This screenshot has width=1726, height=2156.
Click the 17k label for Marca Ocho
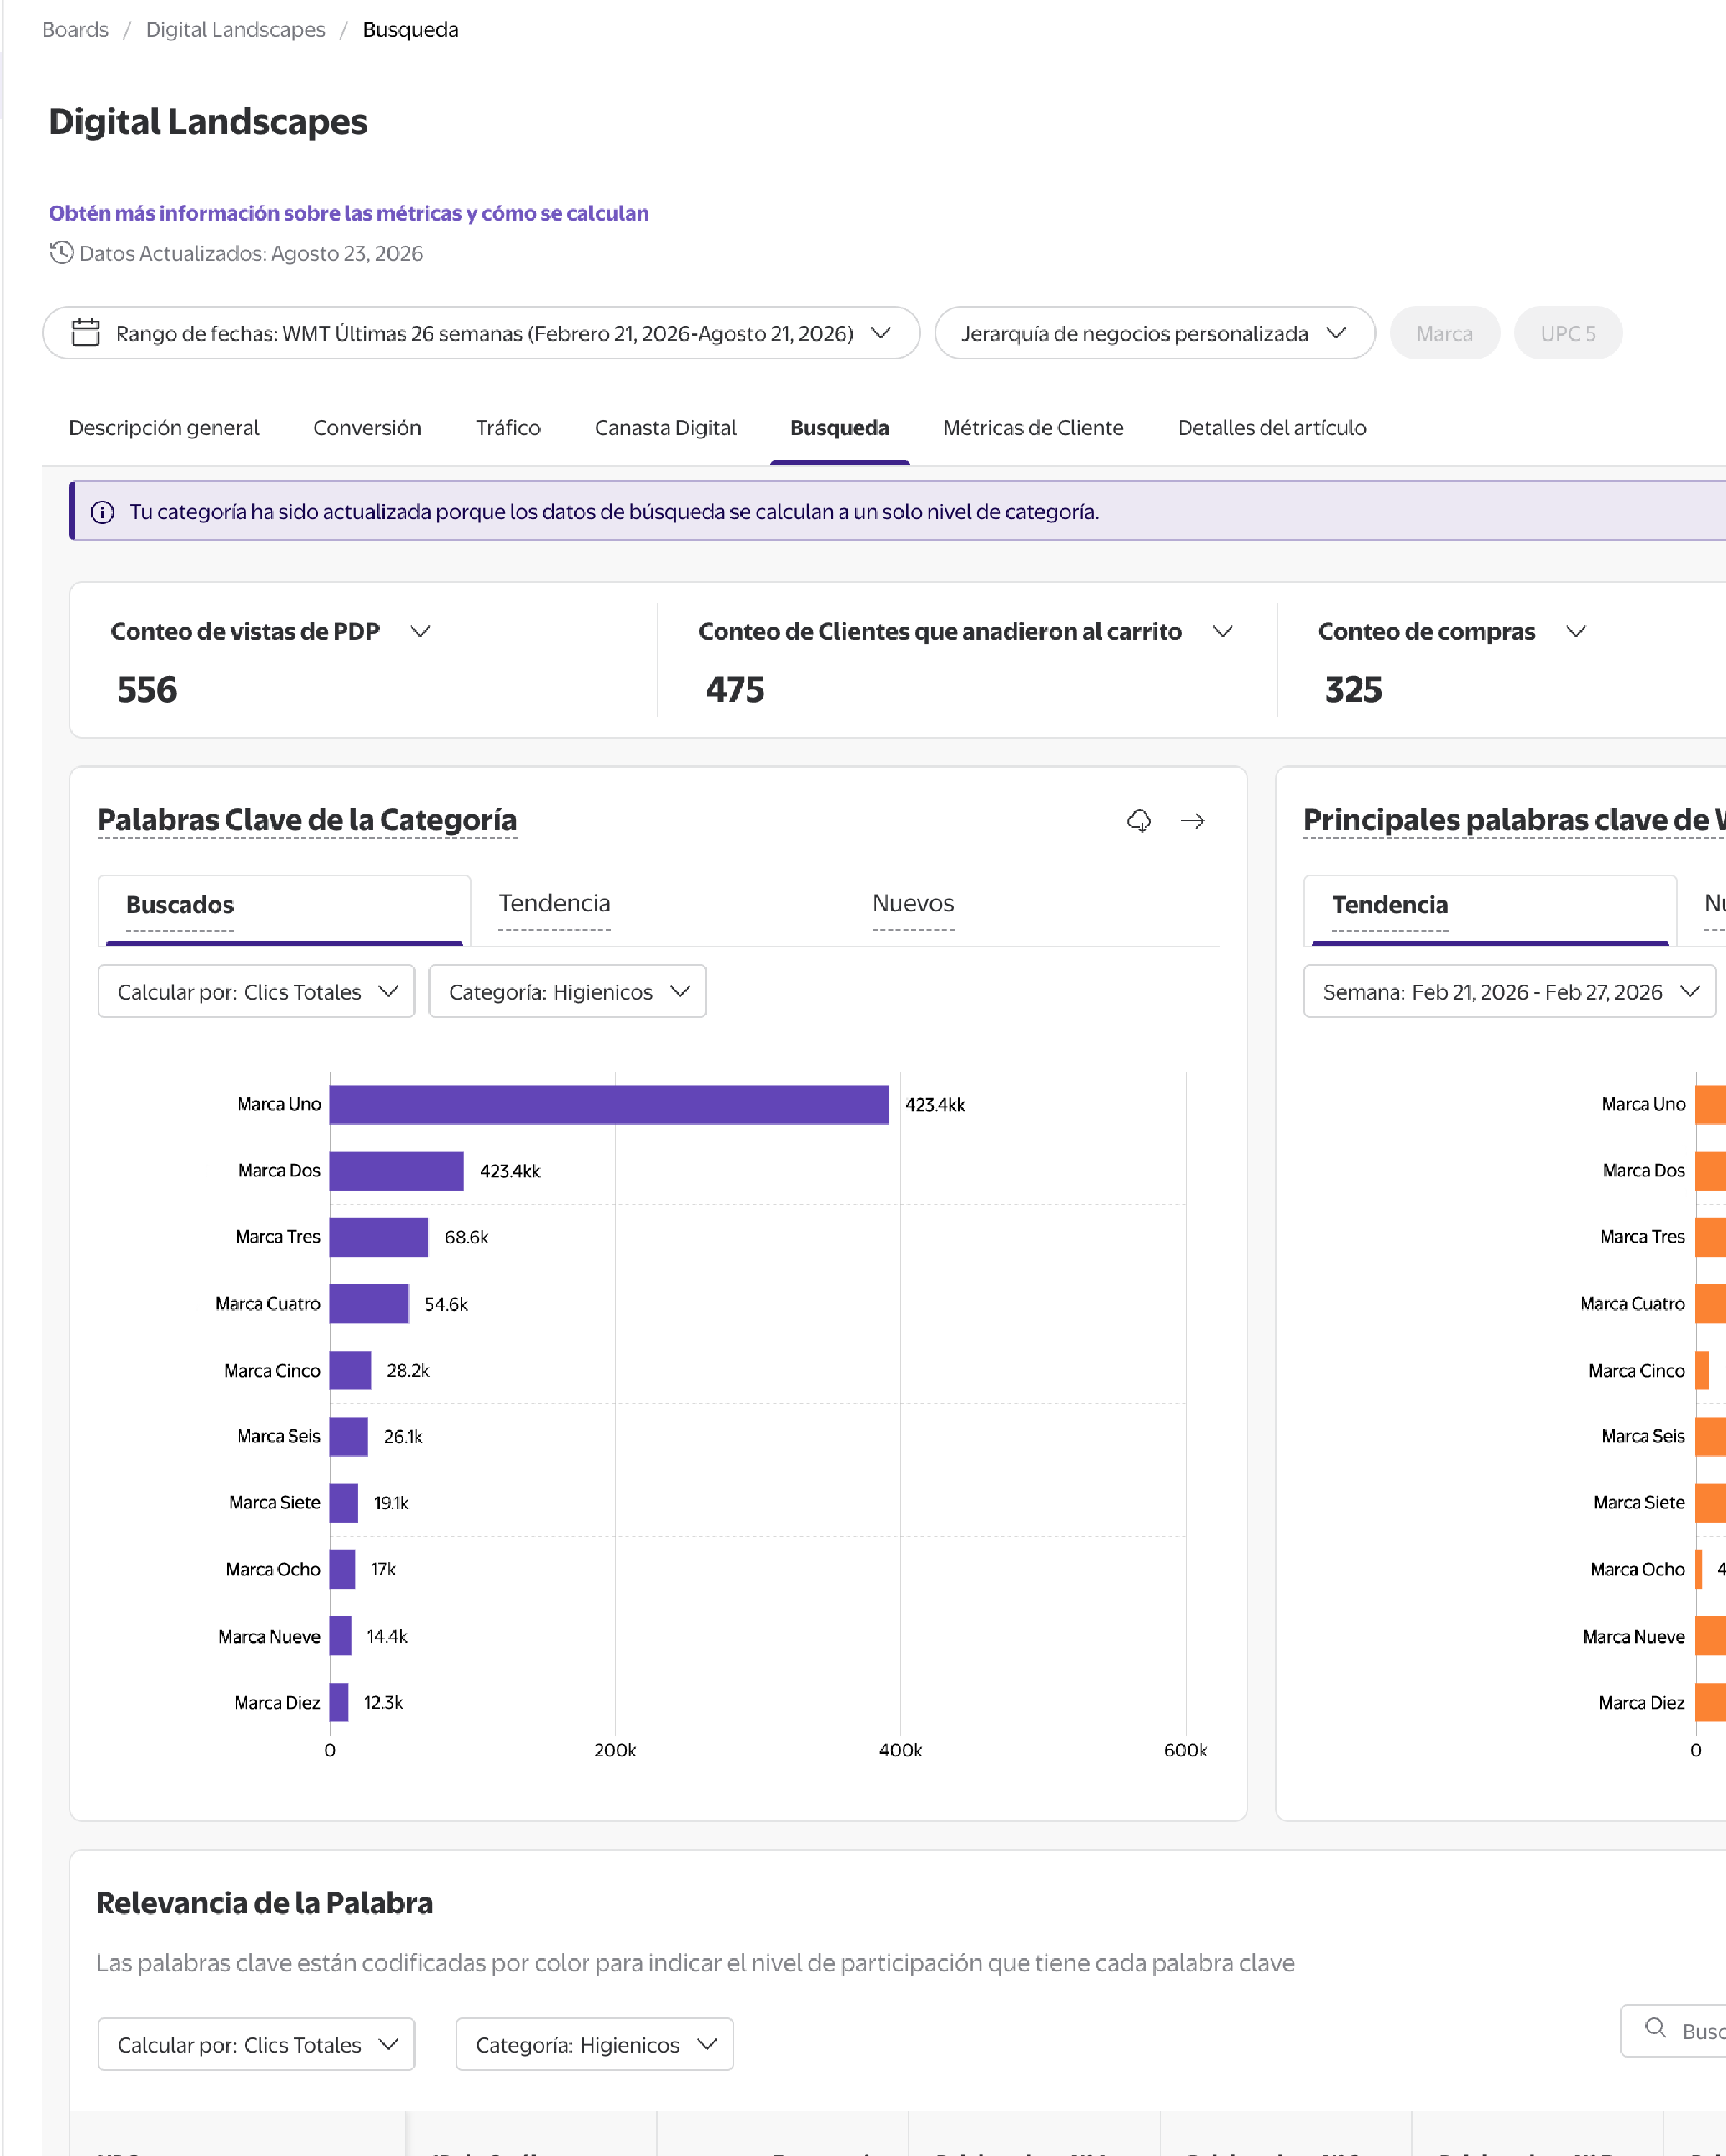point(383,1570)
